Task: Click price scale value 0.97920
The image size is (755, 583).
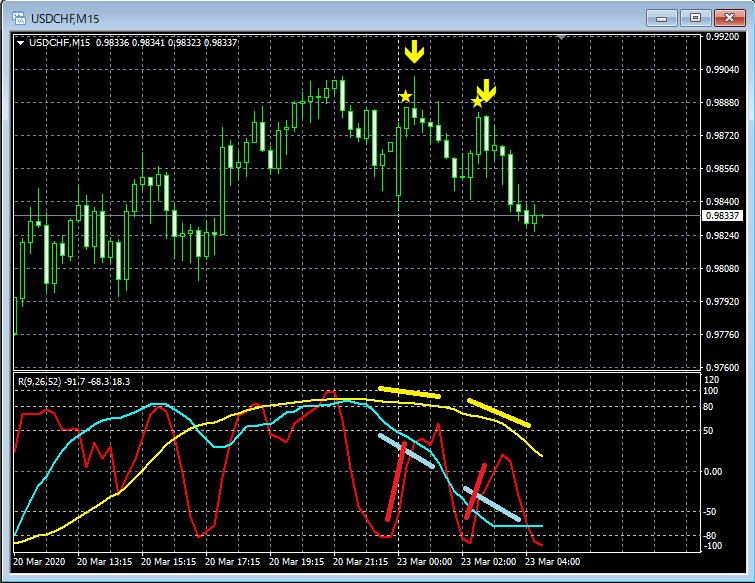Action: [722, 301]
